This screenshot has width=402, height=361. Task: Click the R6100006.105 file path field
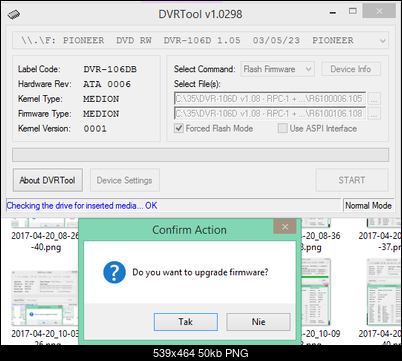[270, 99]
